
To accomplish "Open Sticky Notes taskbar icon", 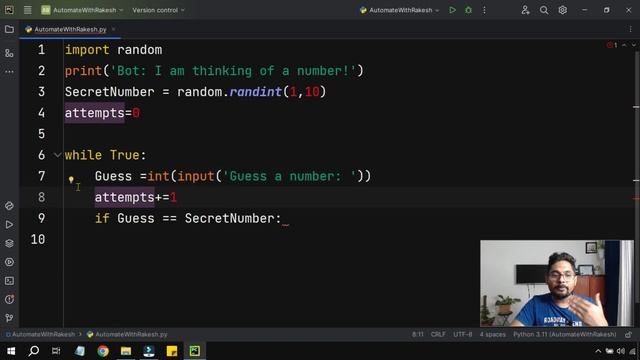I will tap(172, 351).
